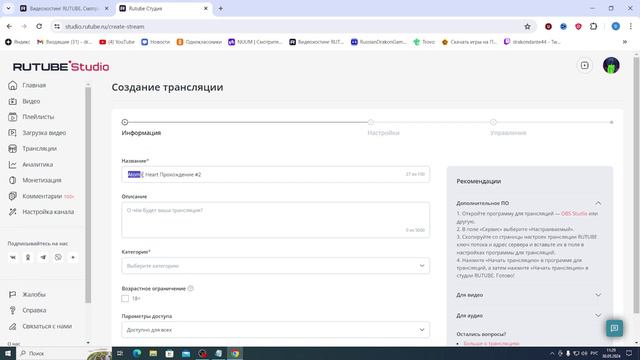Image resolution: width=640 pixels, height=360 pixels.
Task: Click the sidebar vertical scrollbar
Action: pos(88,195)
